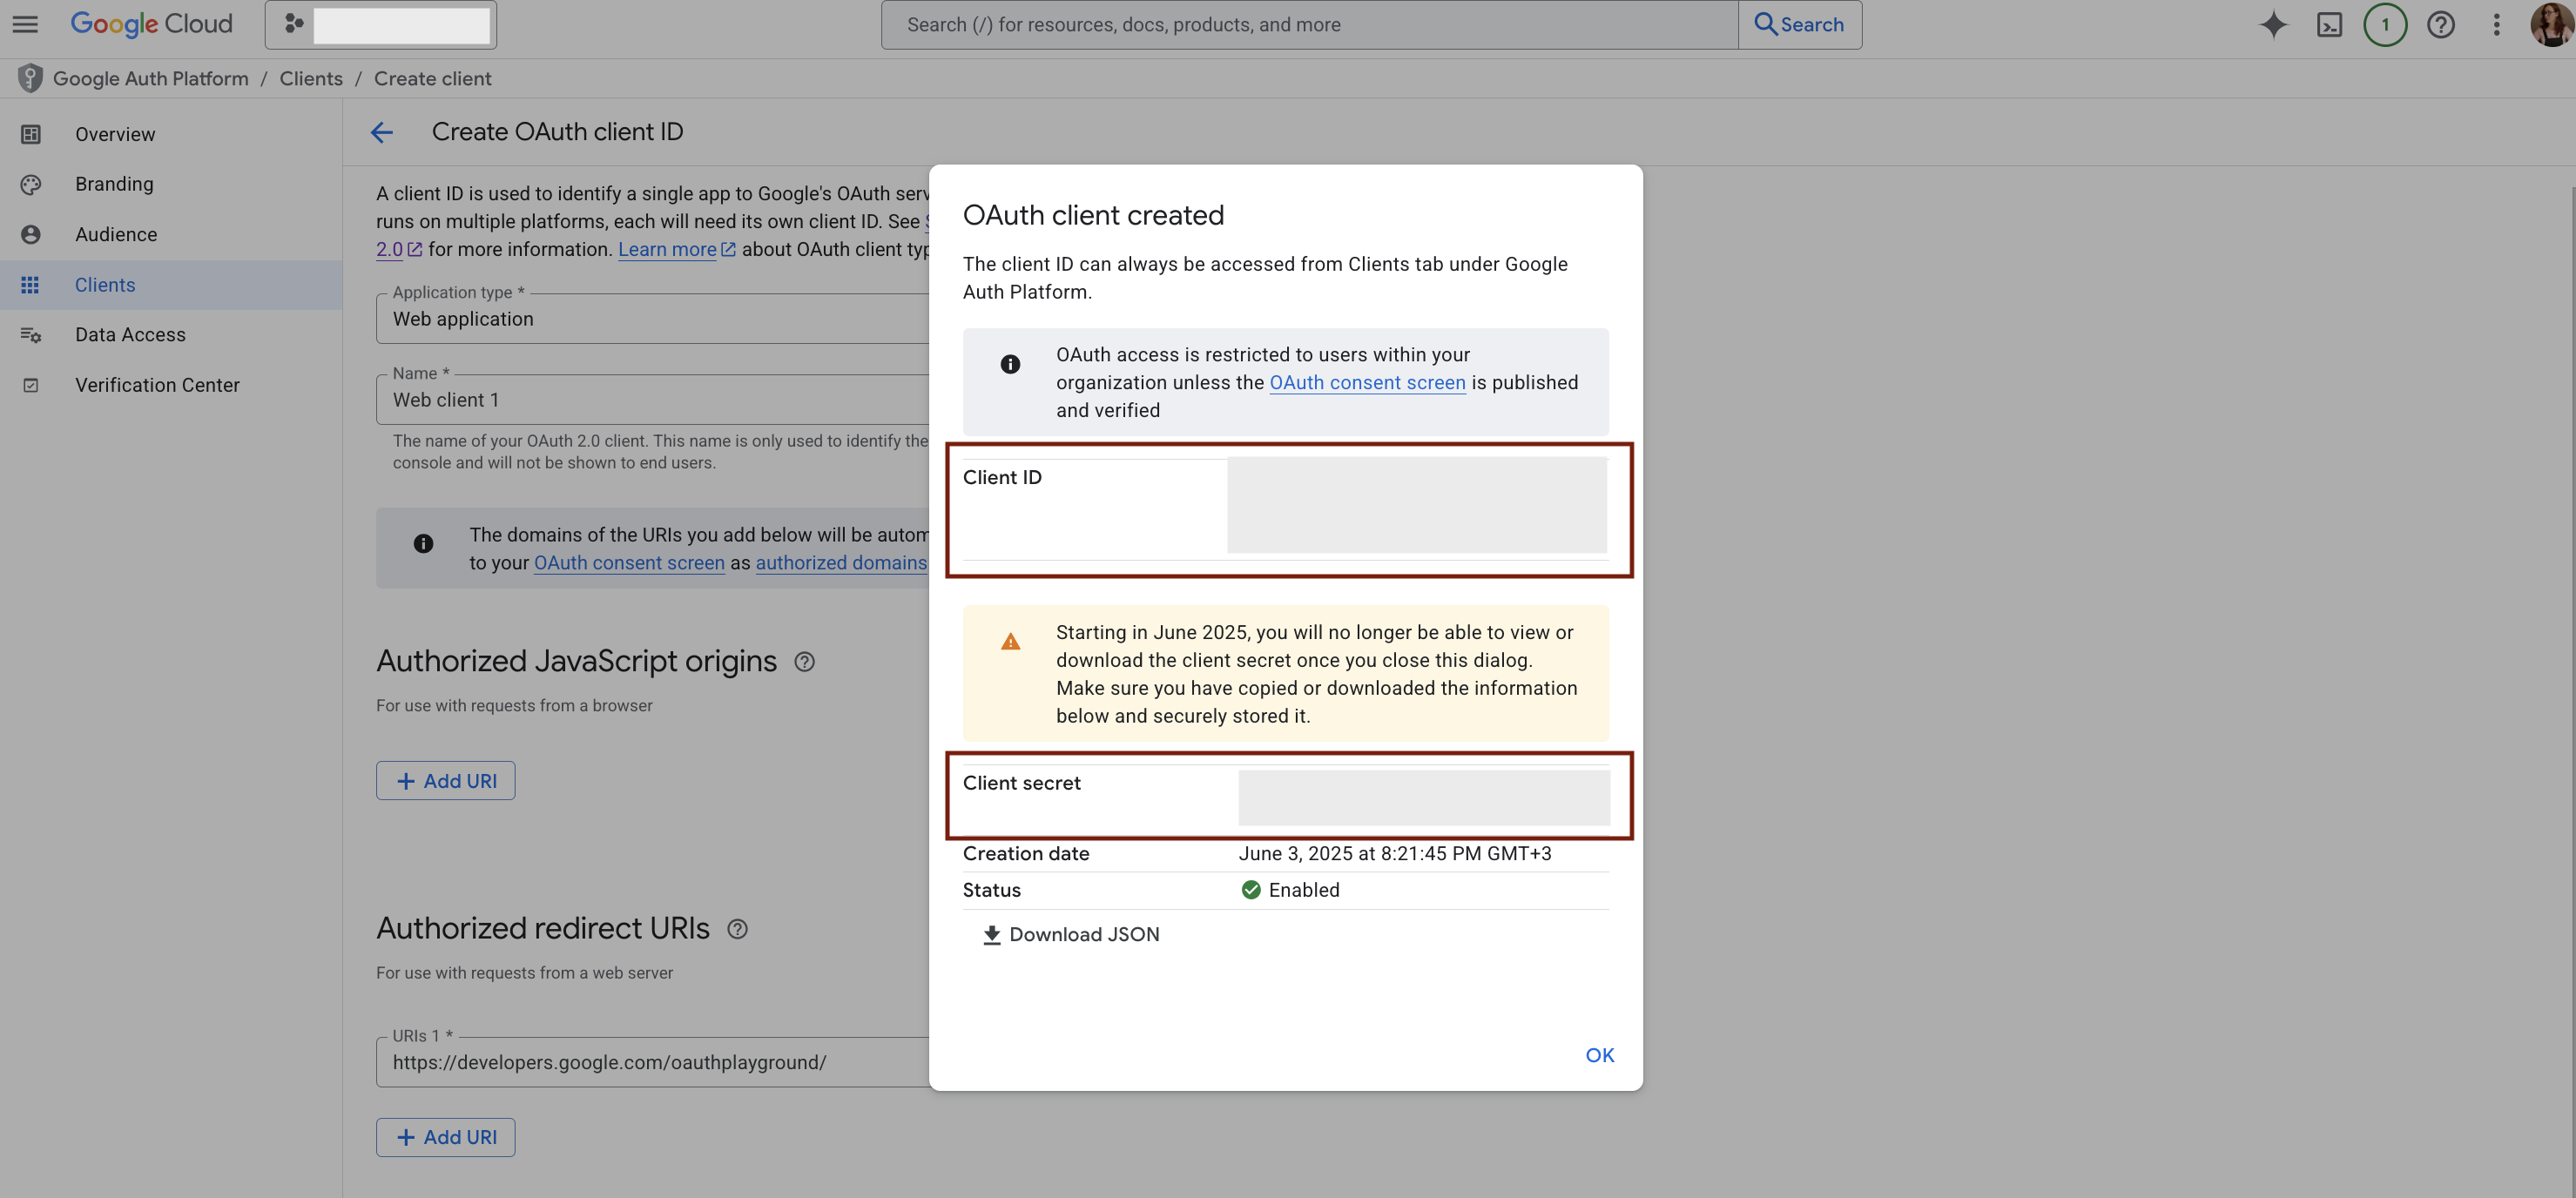Select the Verification Center sidebar icon

(x=31, y=384)
